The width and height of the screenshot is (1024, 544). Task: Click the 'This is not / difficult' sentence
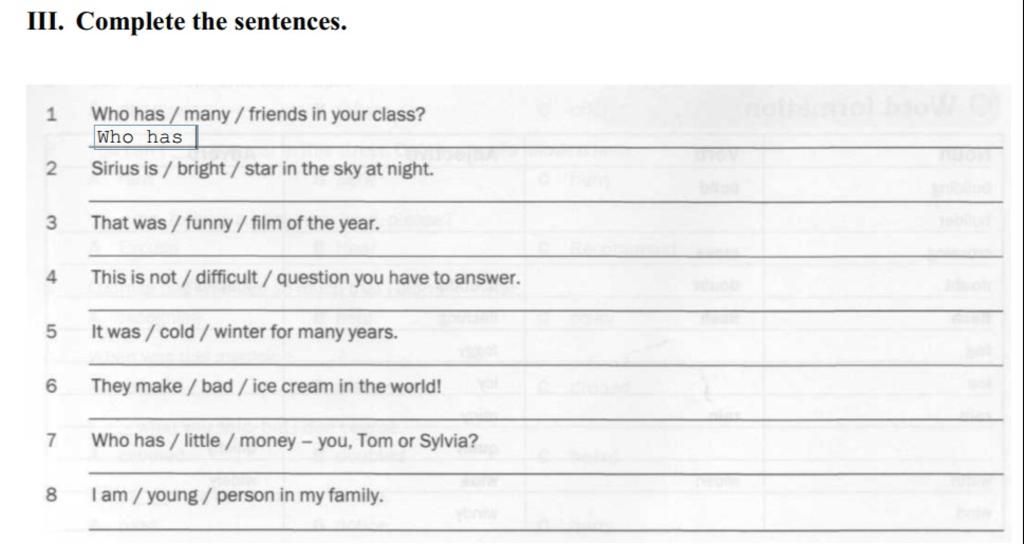[306, 278]
